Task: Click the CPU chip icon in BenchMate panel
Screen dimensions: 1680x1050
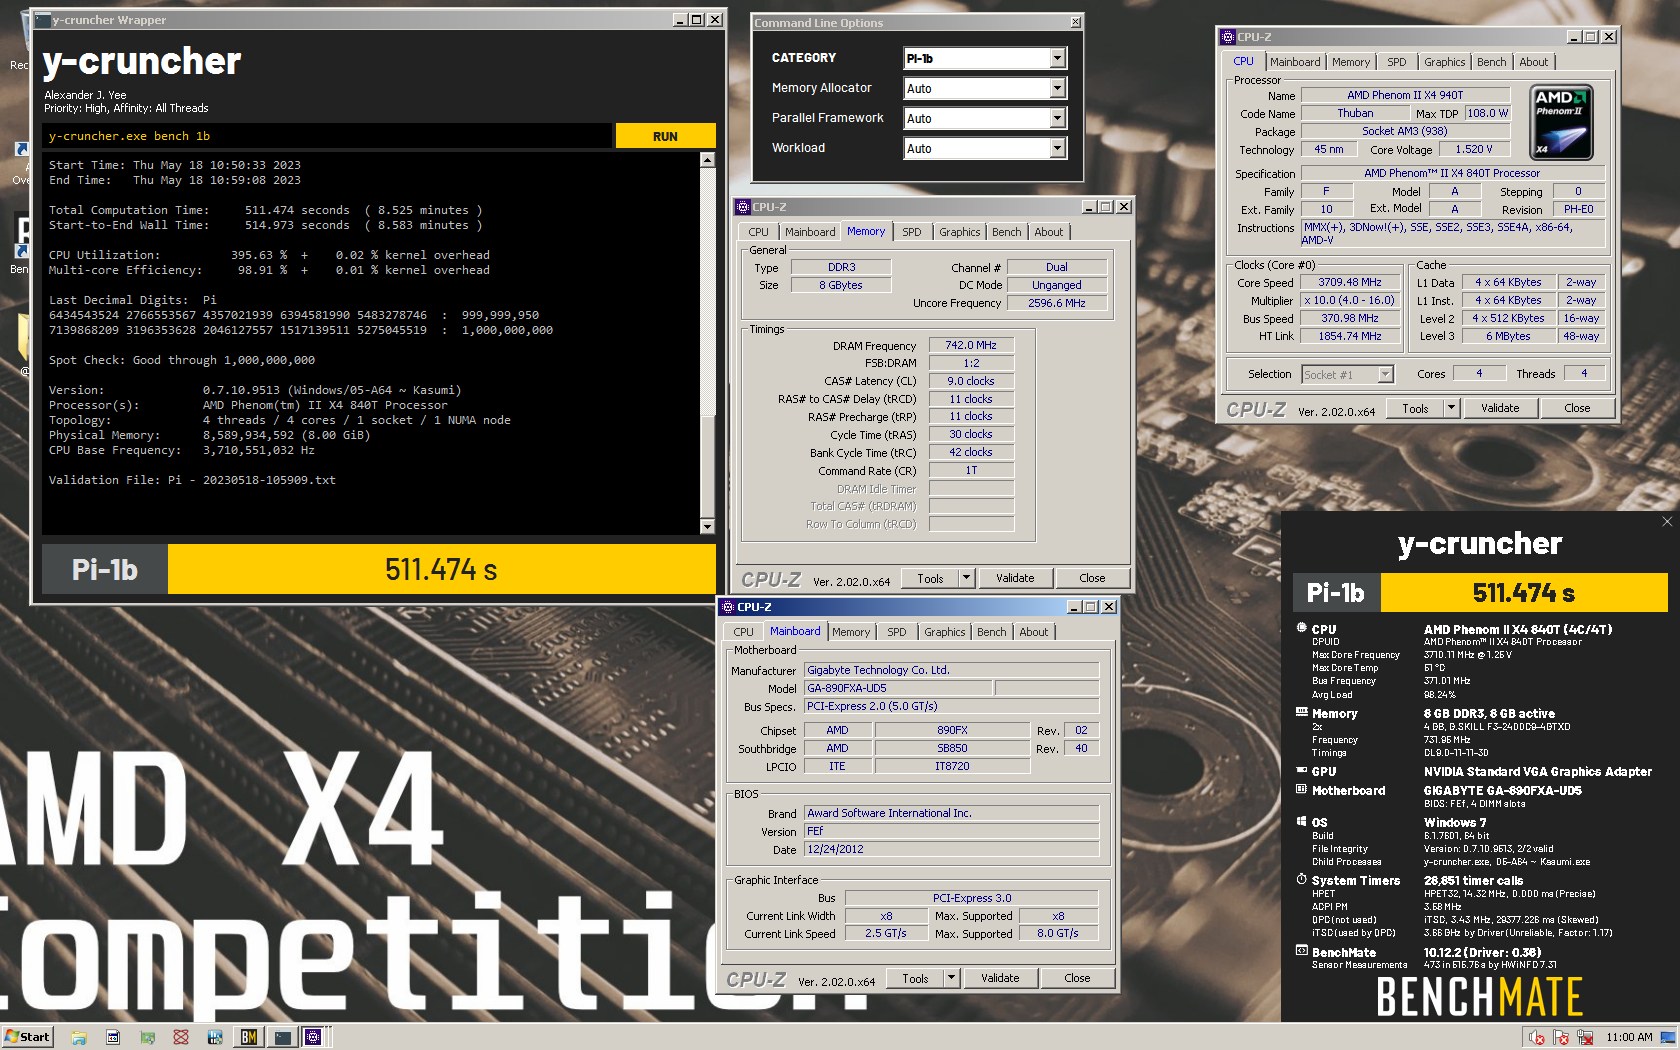Action: (x=1301, y=628)
